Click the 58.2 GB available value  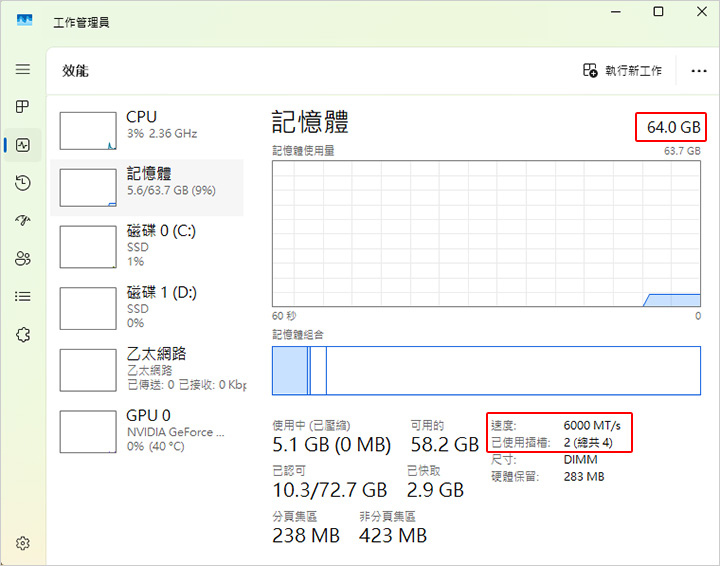coord(444,444)
